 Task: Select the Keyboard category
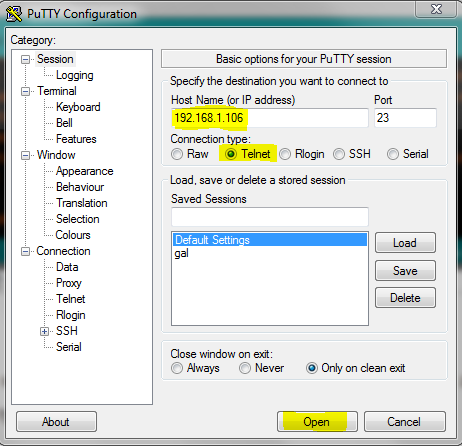click(78, 107)
